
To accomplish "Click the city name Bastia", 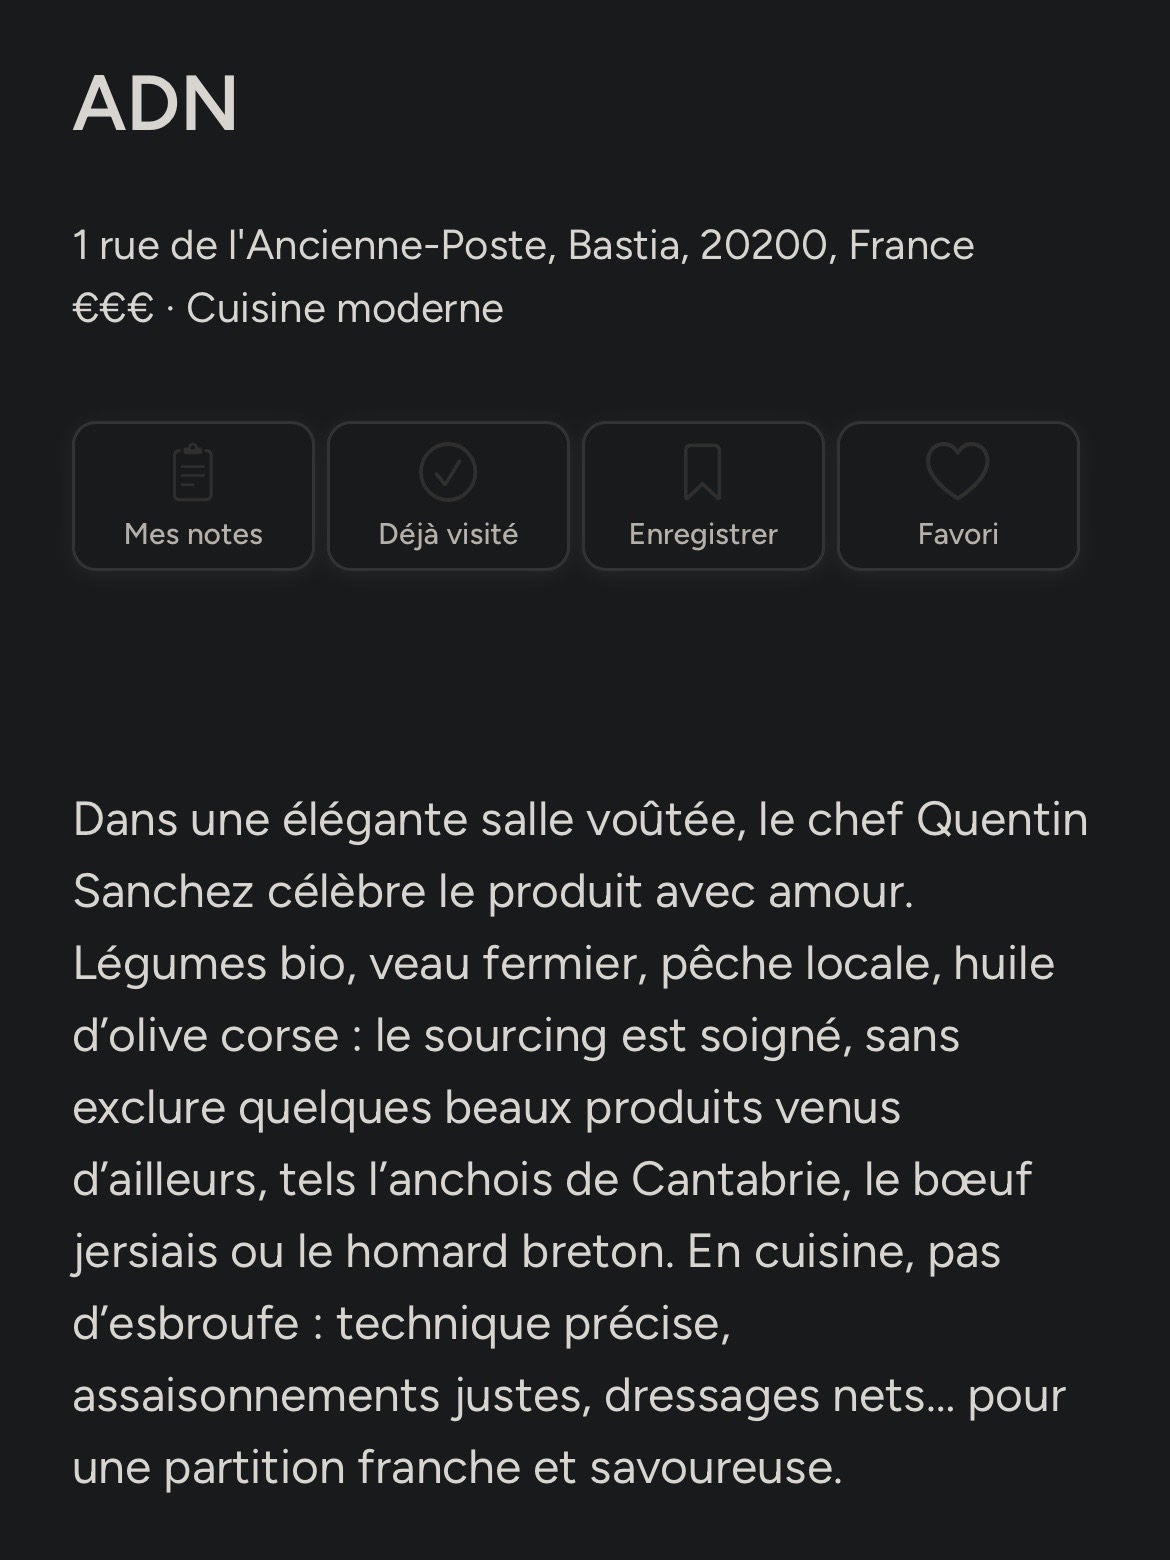I will pos(628,245).
